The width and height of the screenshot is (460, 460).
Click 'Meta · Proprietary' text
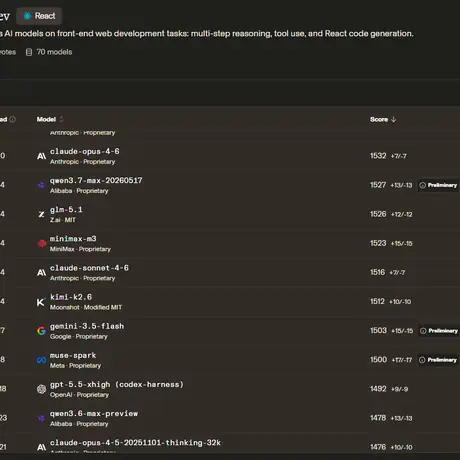tap(75, 366)
